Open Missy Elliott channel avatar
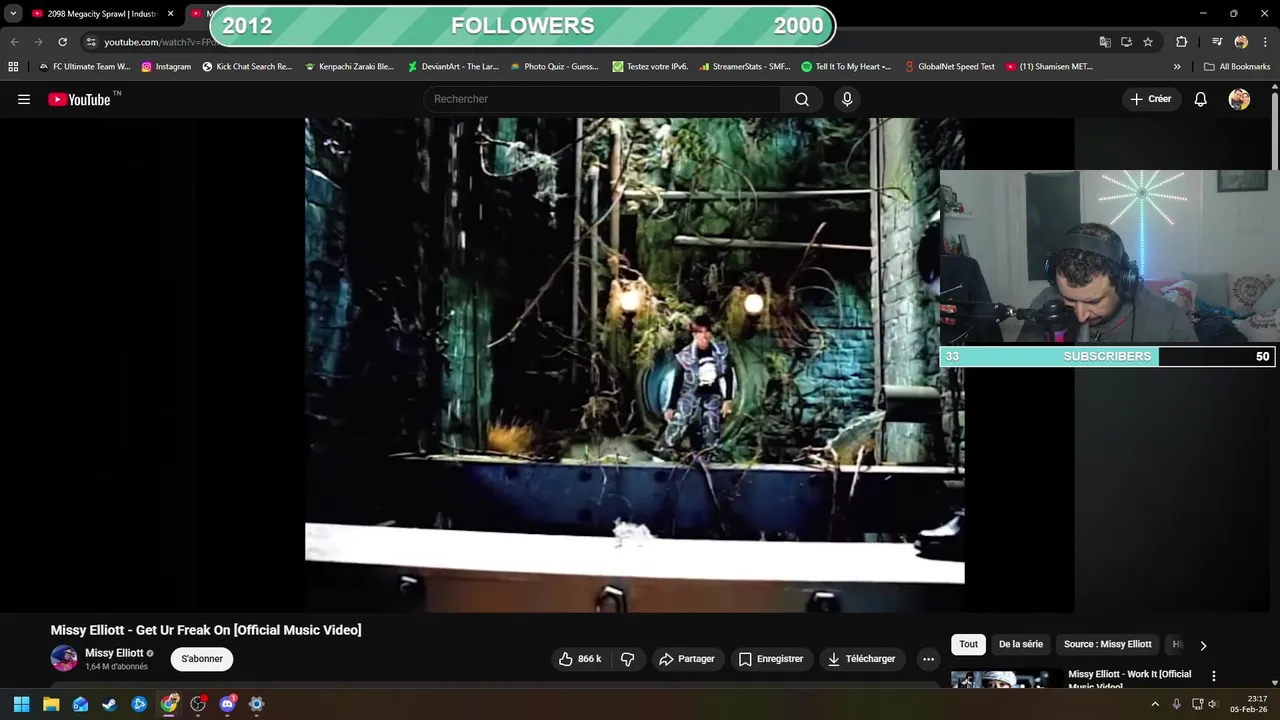Screen dimensions: 1280x720 pos(64,658)
